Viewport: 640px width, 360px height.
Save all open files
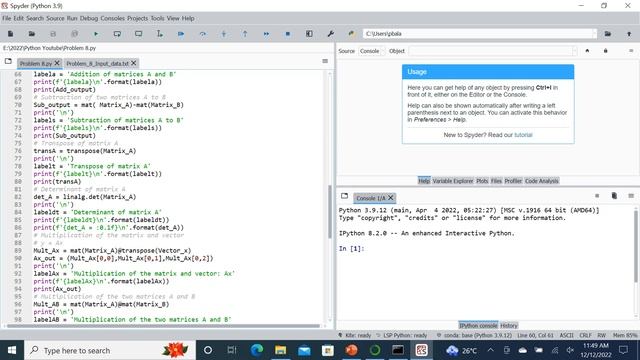point(74,34)
